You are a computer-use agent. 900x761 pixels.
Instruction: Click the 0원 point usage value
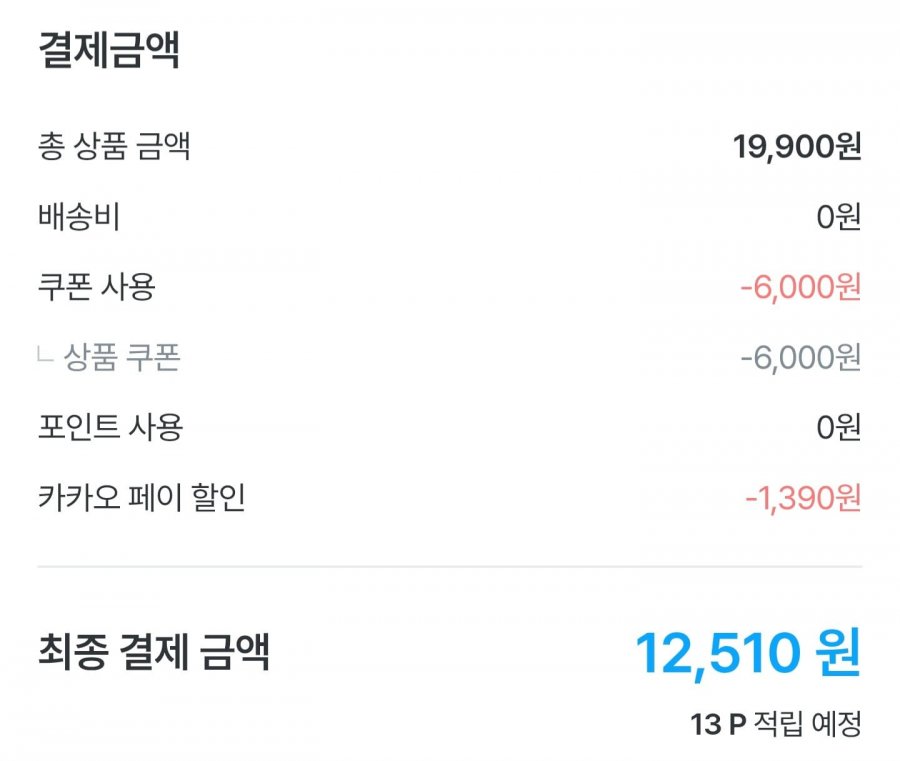(x=839, y=428)
